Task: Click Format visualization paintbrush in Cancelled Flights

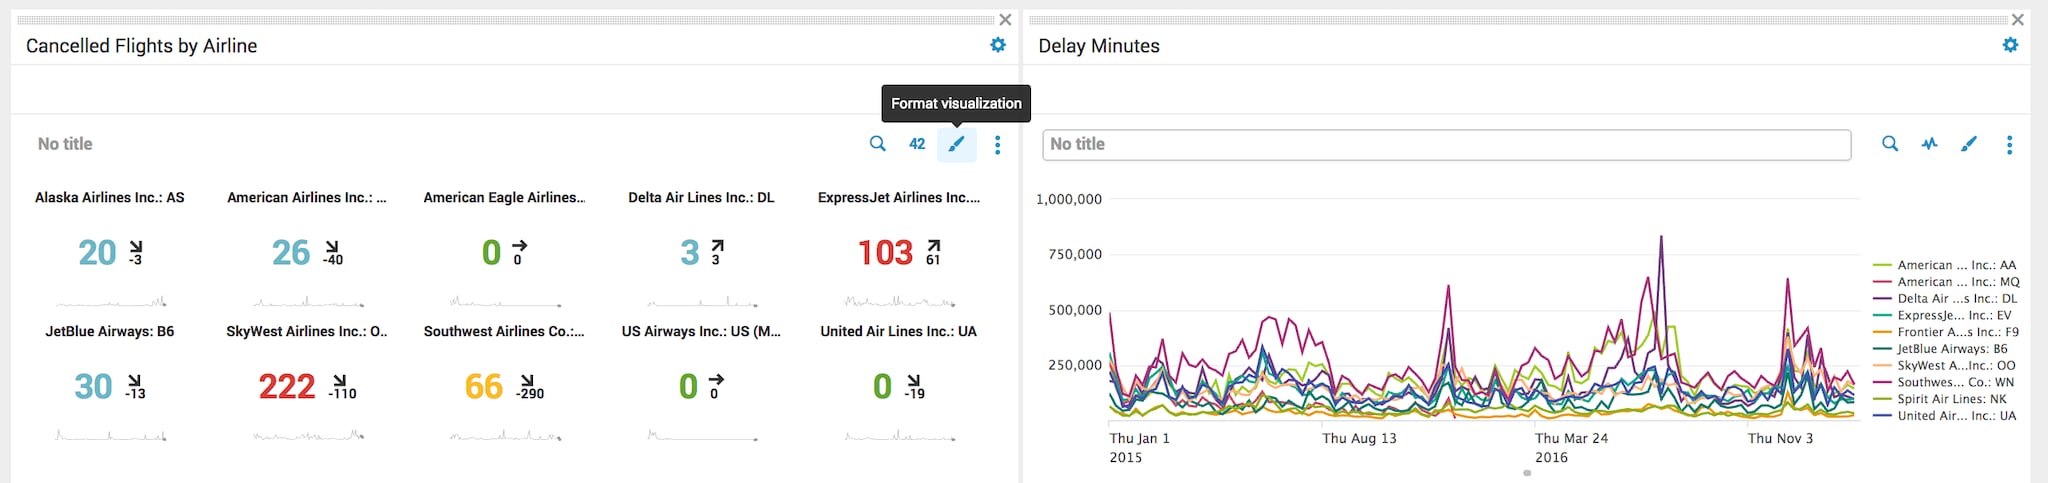Action: coord(956,144)
